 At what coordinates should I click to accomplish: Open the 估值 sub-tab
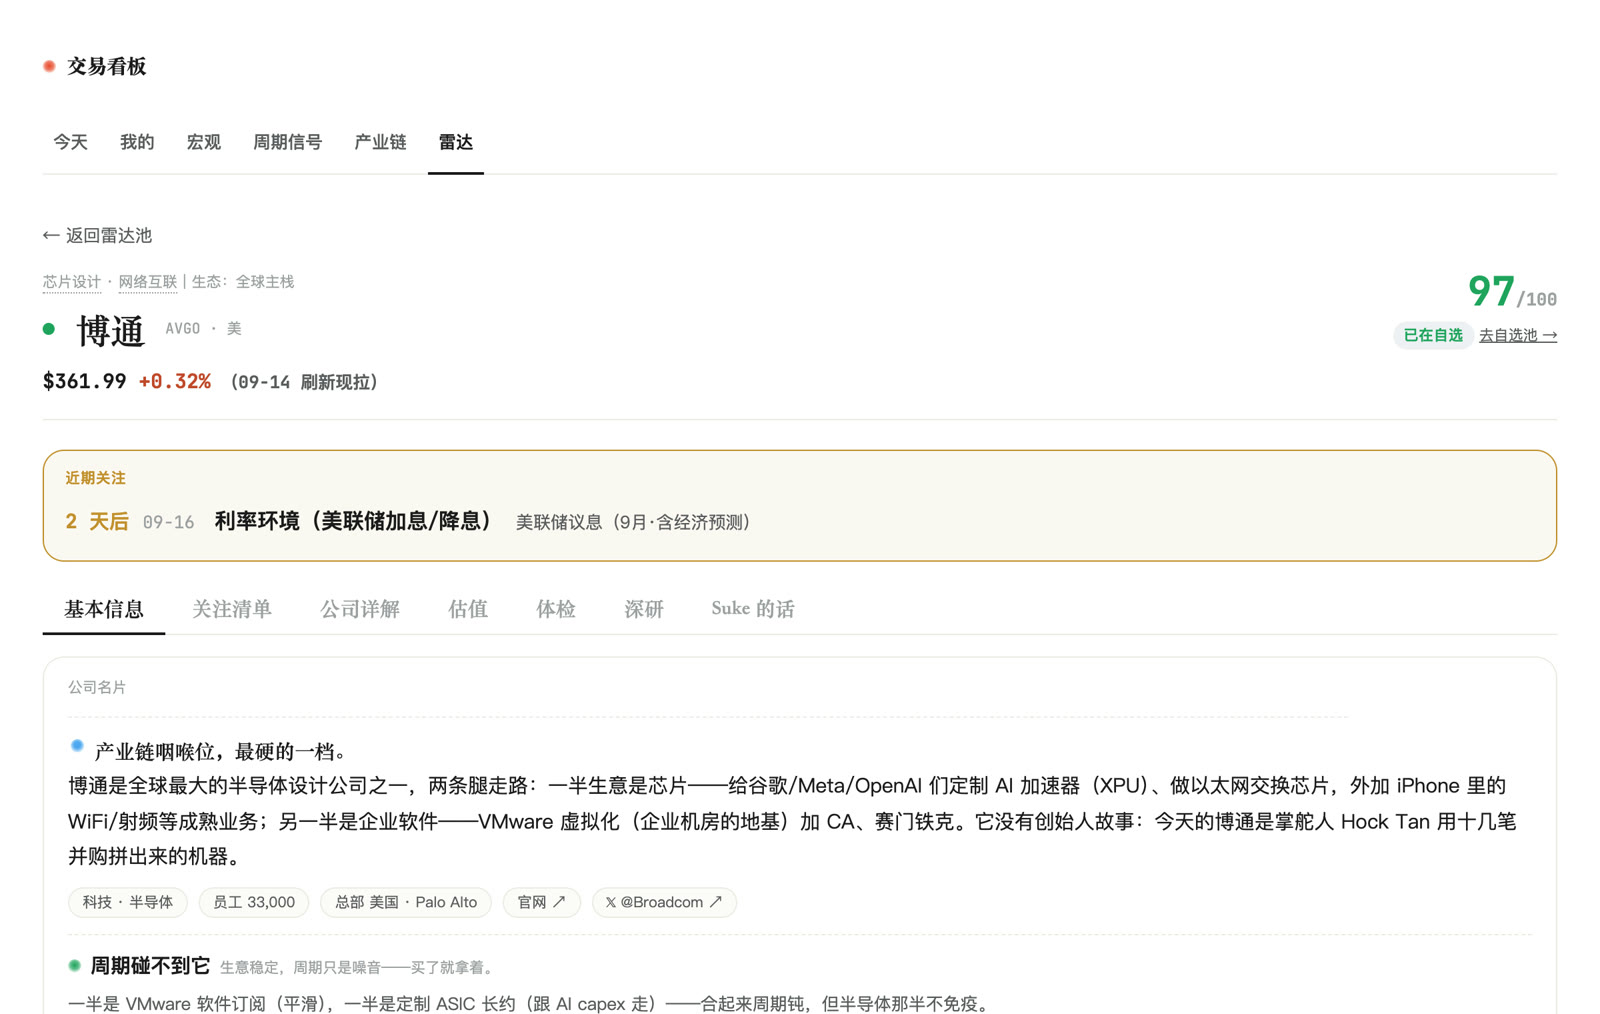468,609
